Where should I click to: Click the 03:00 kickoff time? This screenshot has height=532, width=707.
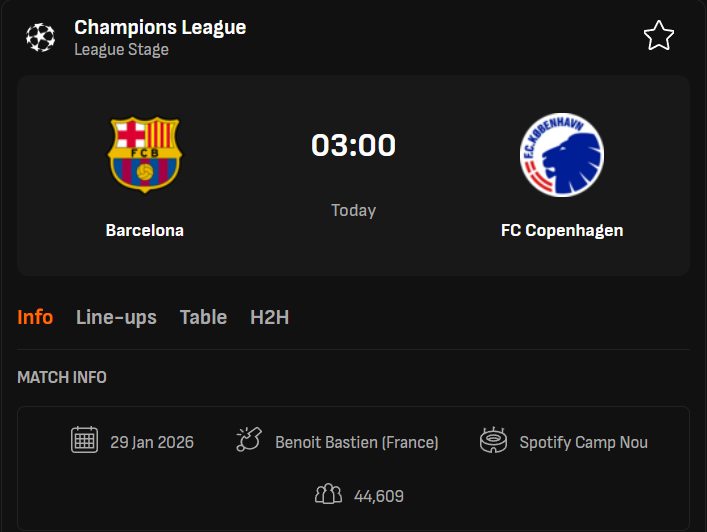pyautogui.click(x=353, y=146)
